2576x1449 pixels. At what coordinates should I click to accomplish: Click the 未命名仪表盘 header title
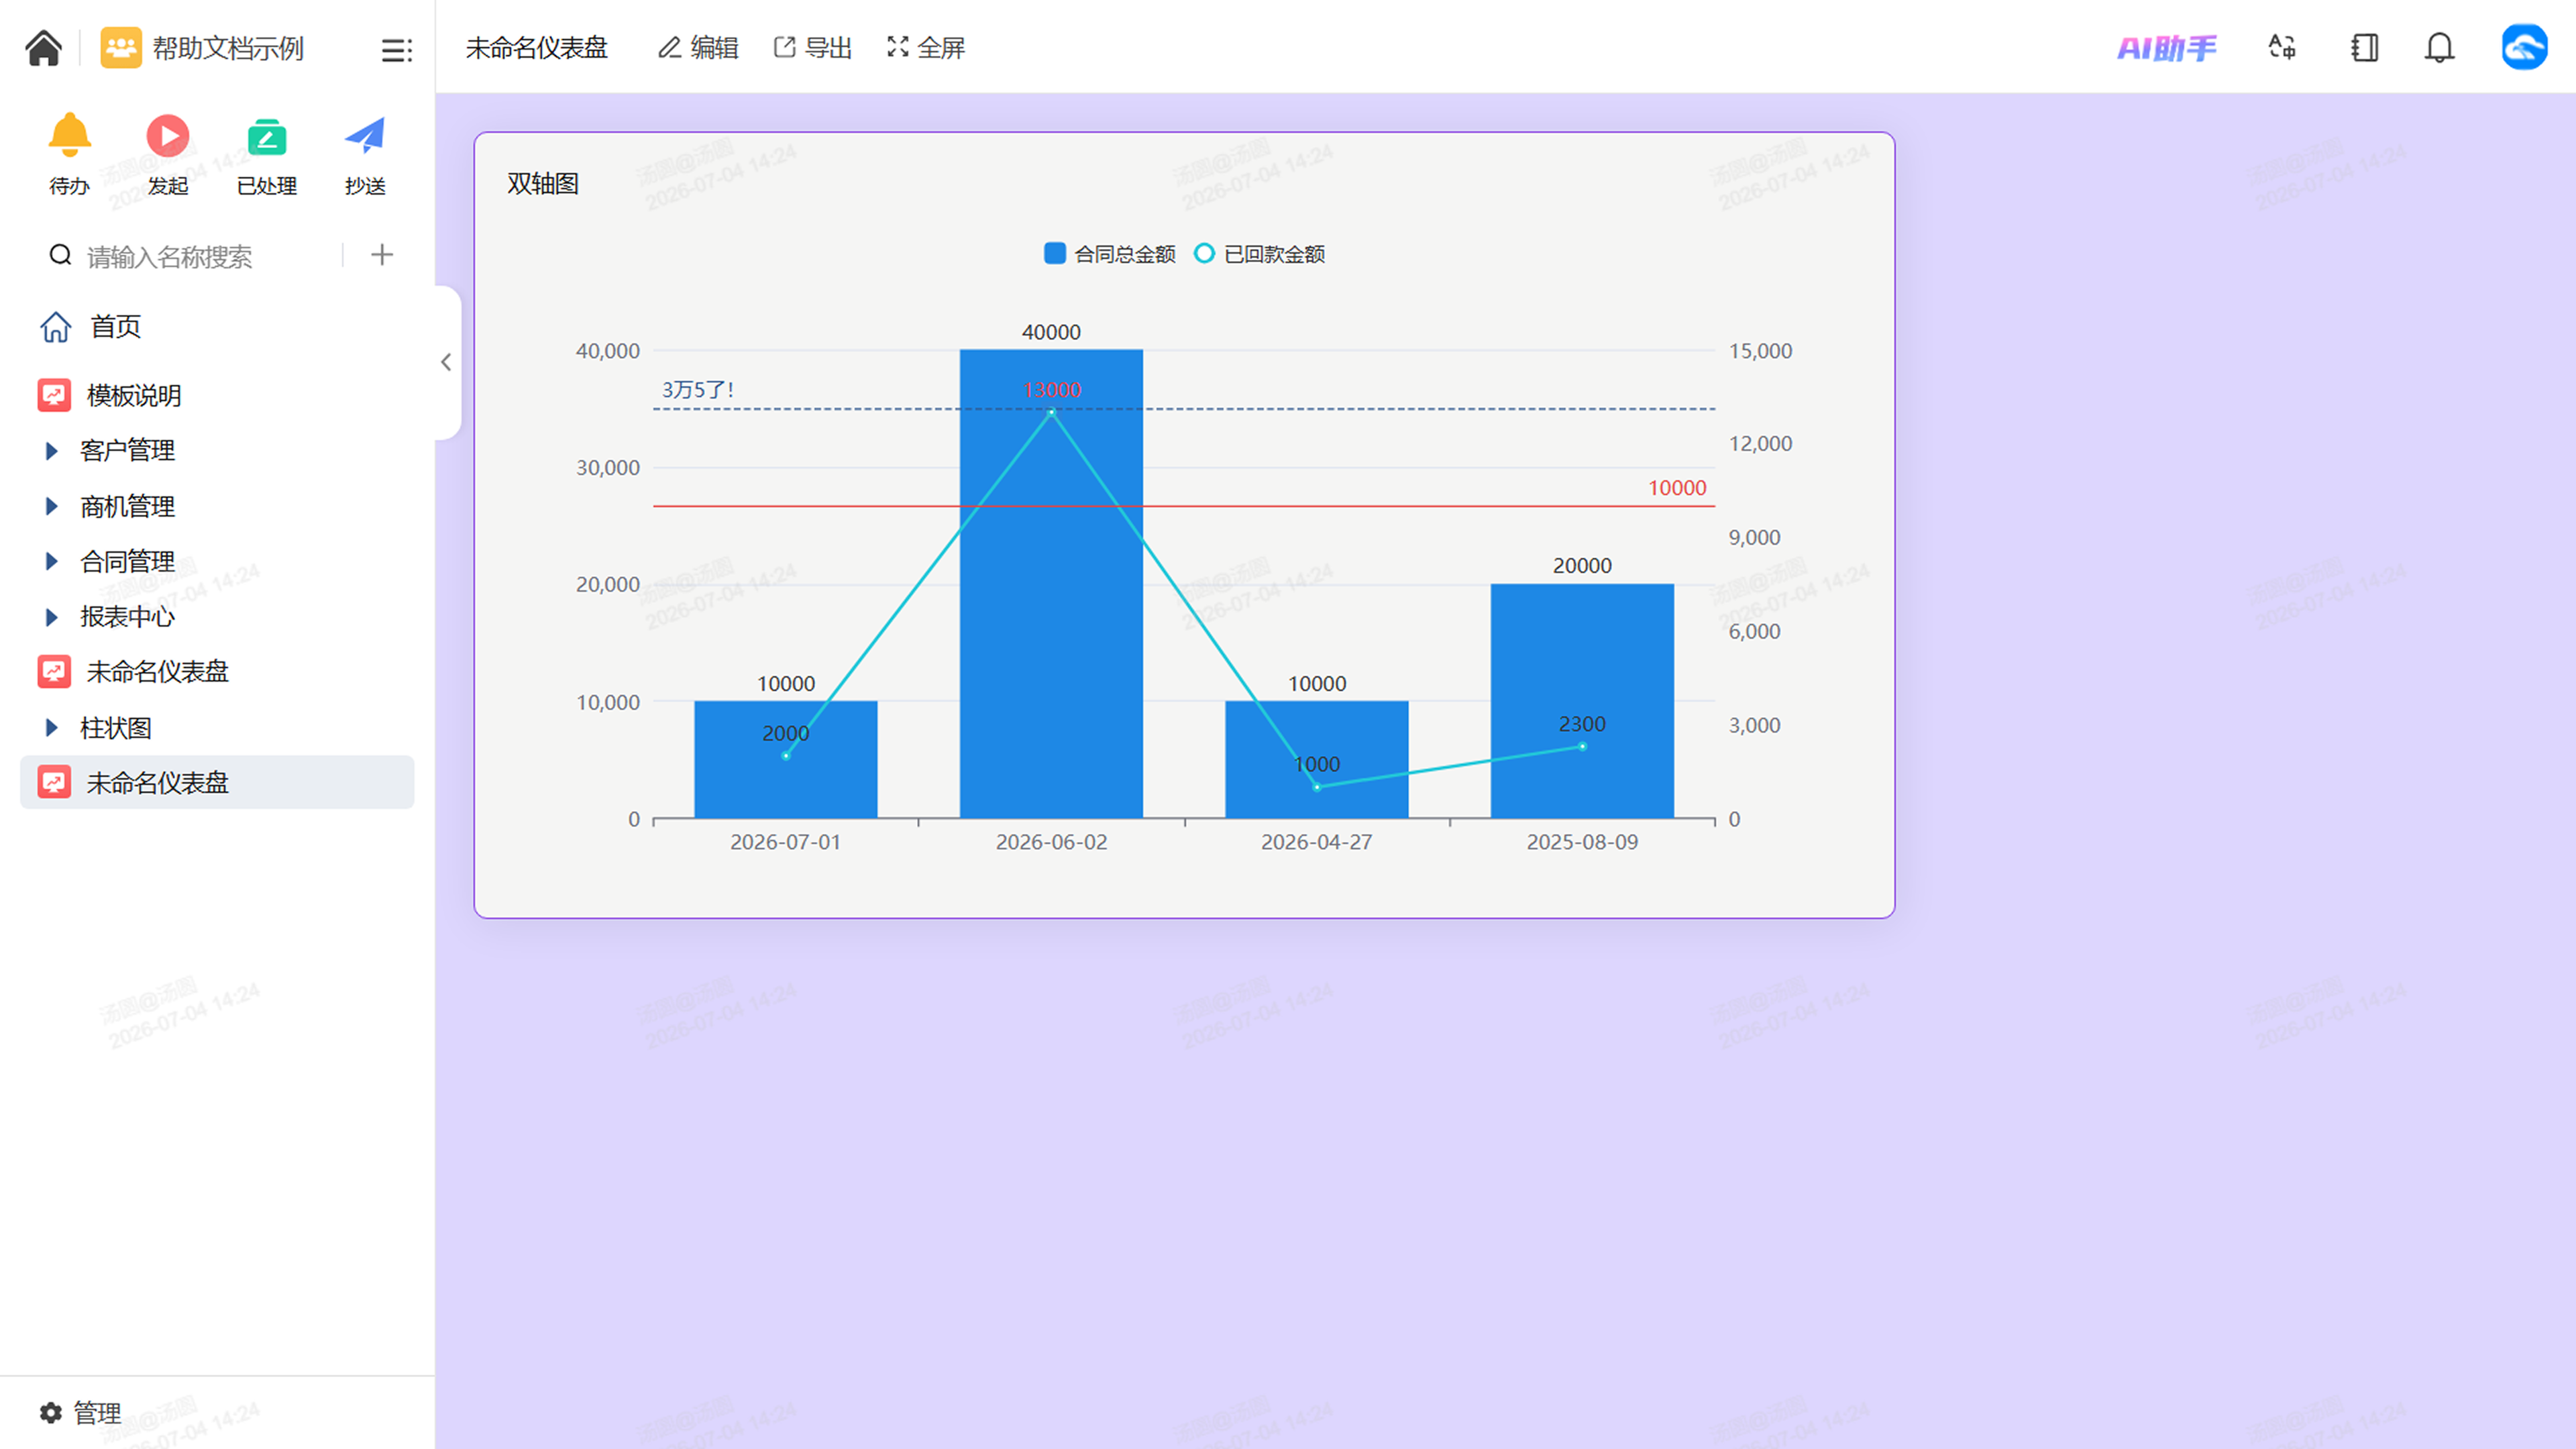point(536,47)
